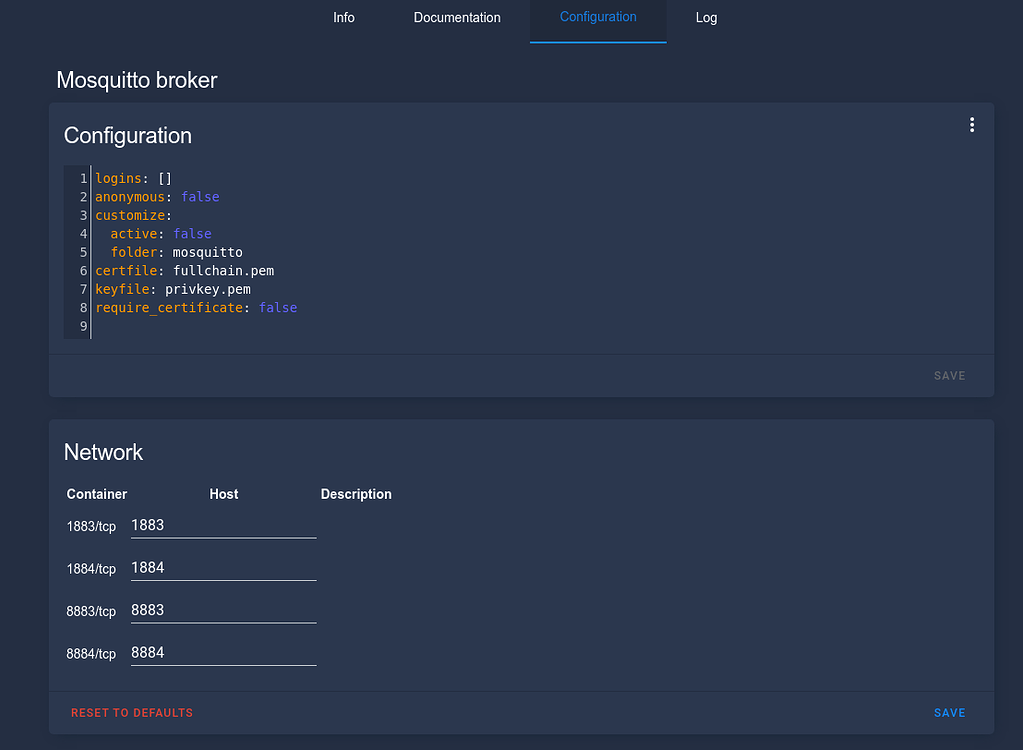
Task: Click the 'Container' column header
Action: point(97,494)
